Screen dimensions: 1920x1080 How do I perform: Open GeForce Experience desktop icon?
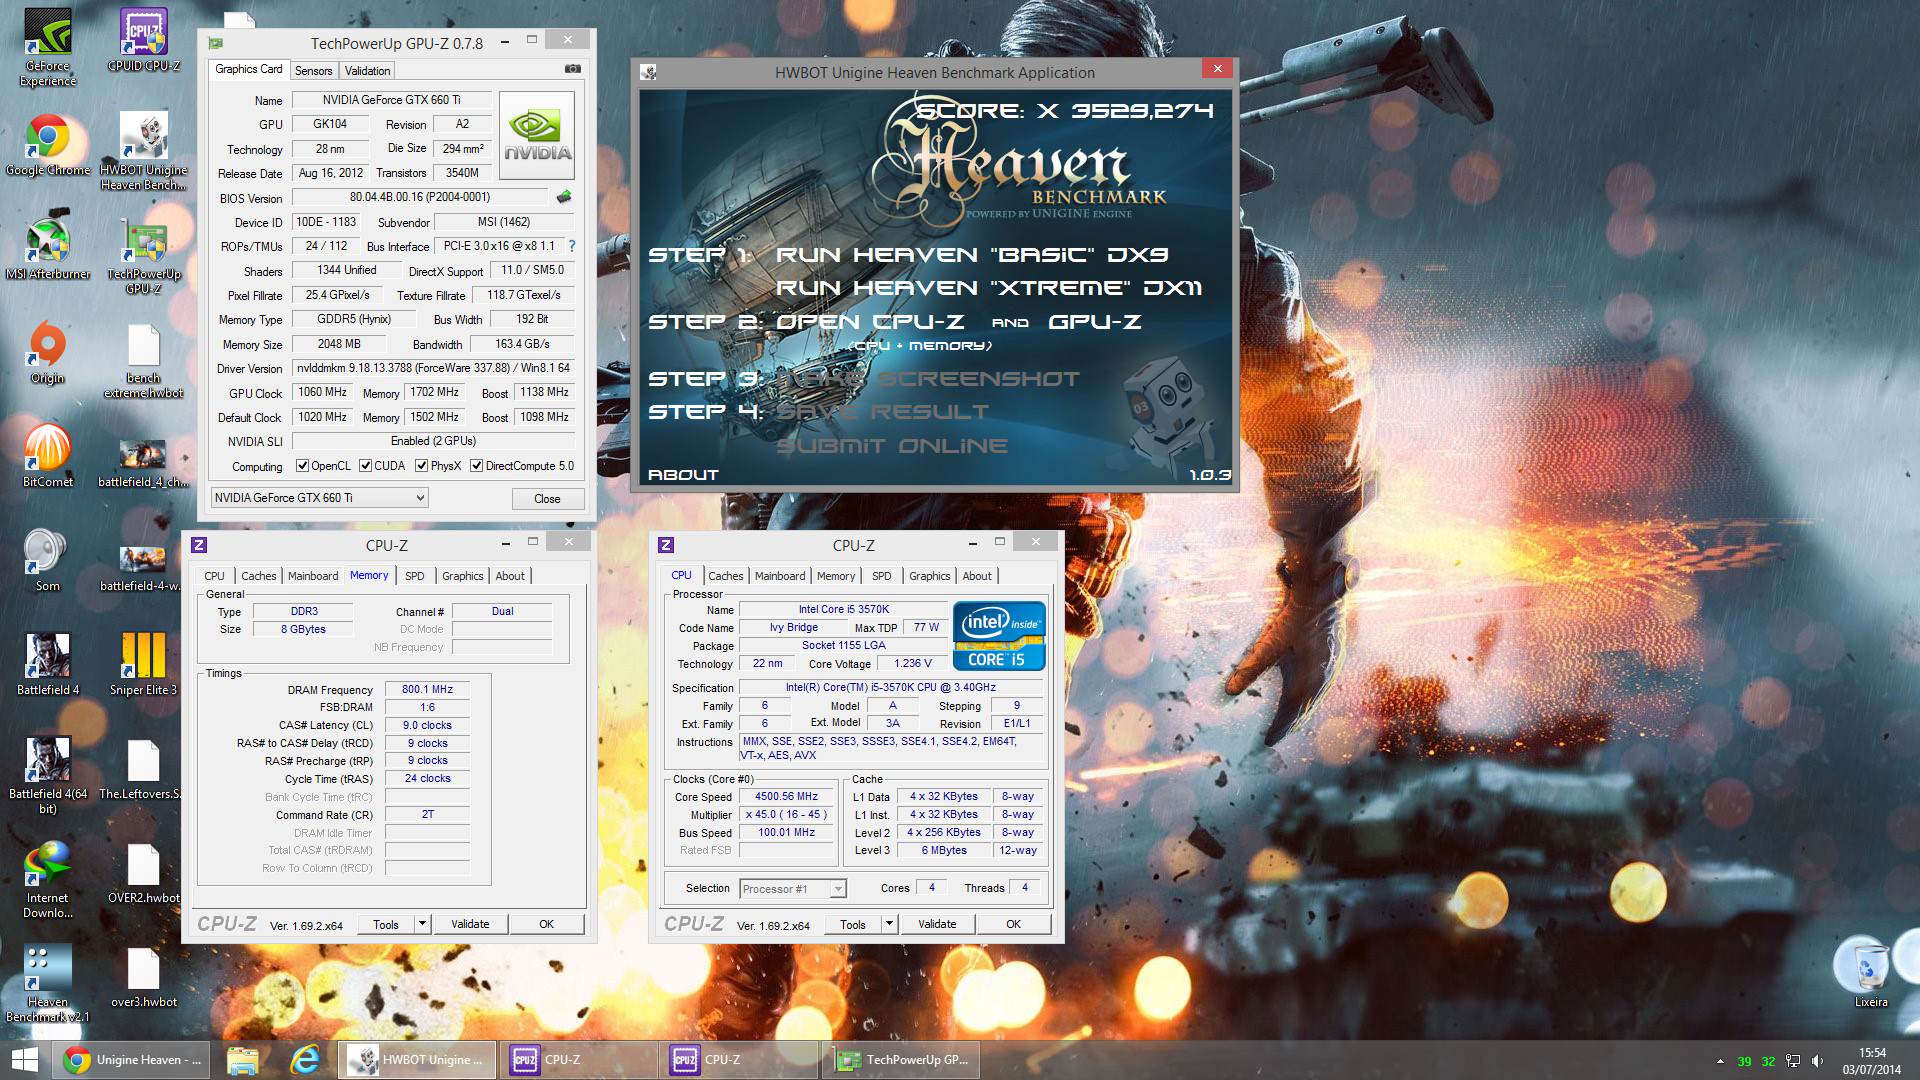tap(47, 48)
